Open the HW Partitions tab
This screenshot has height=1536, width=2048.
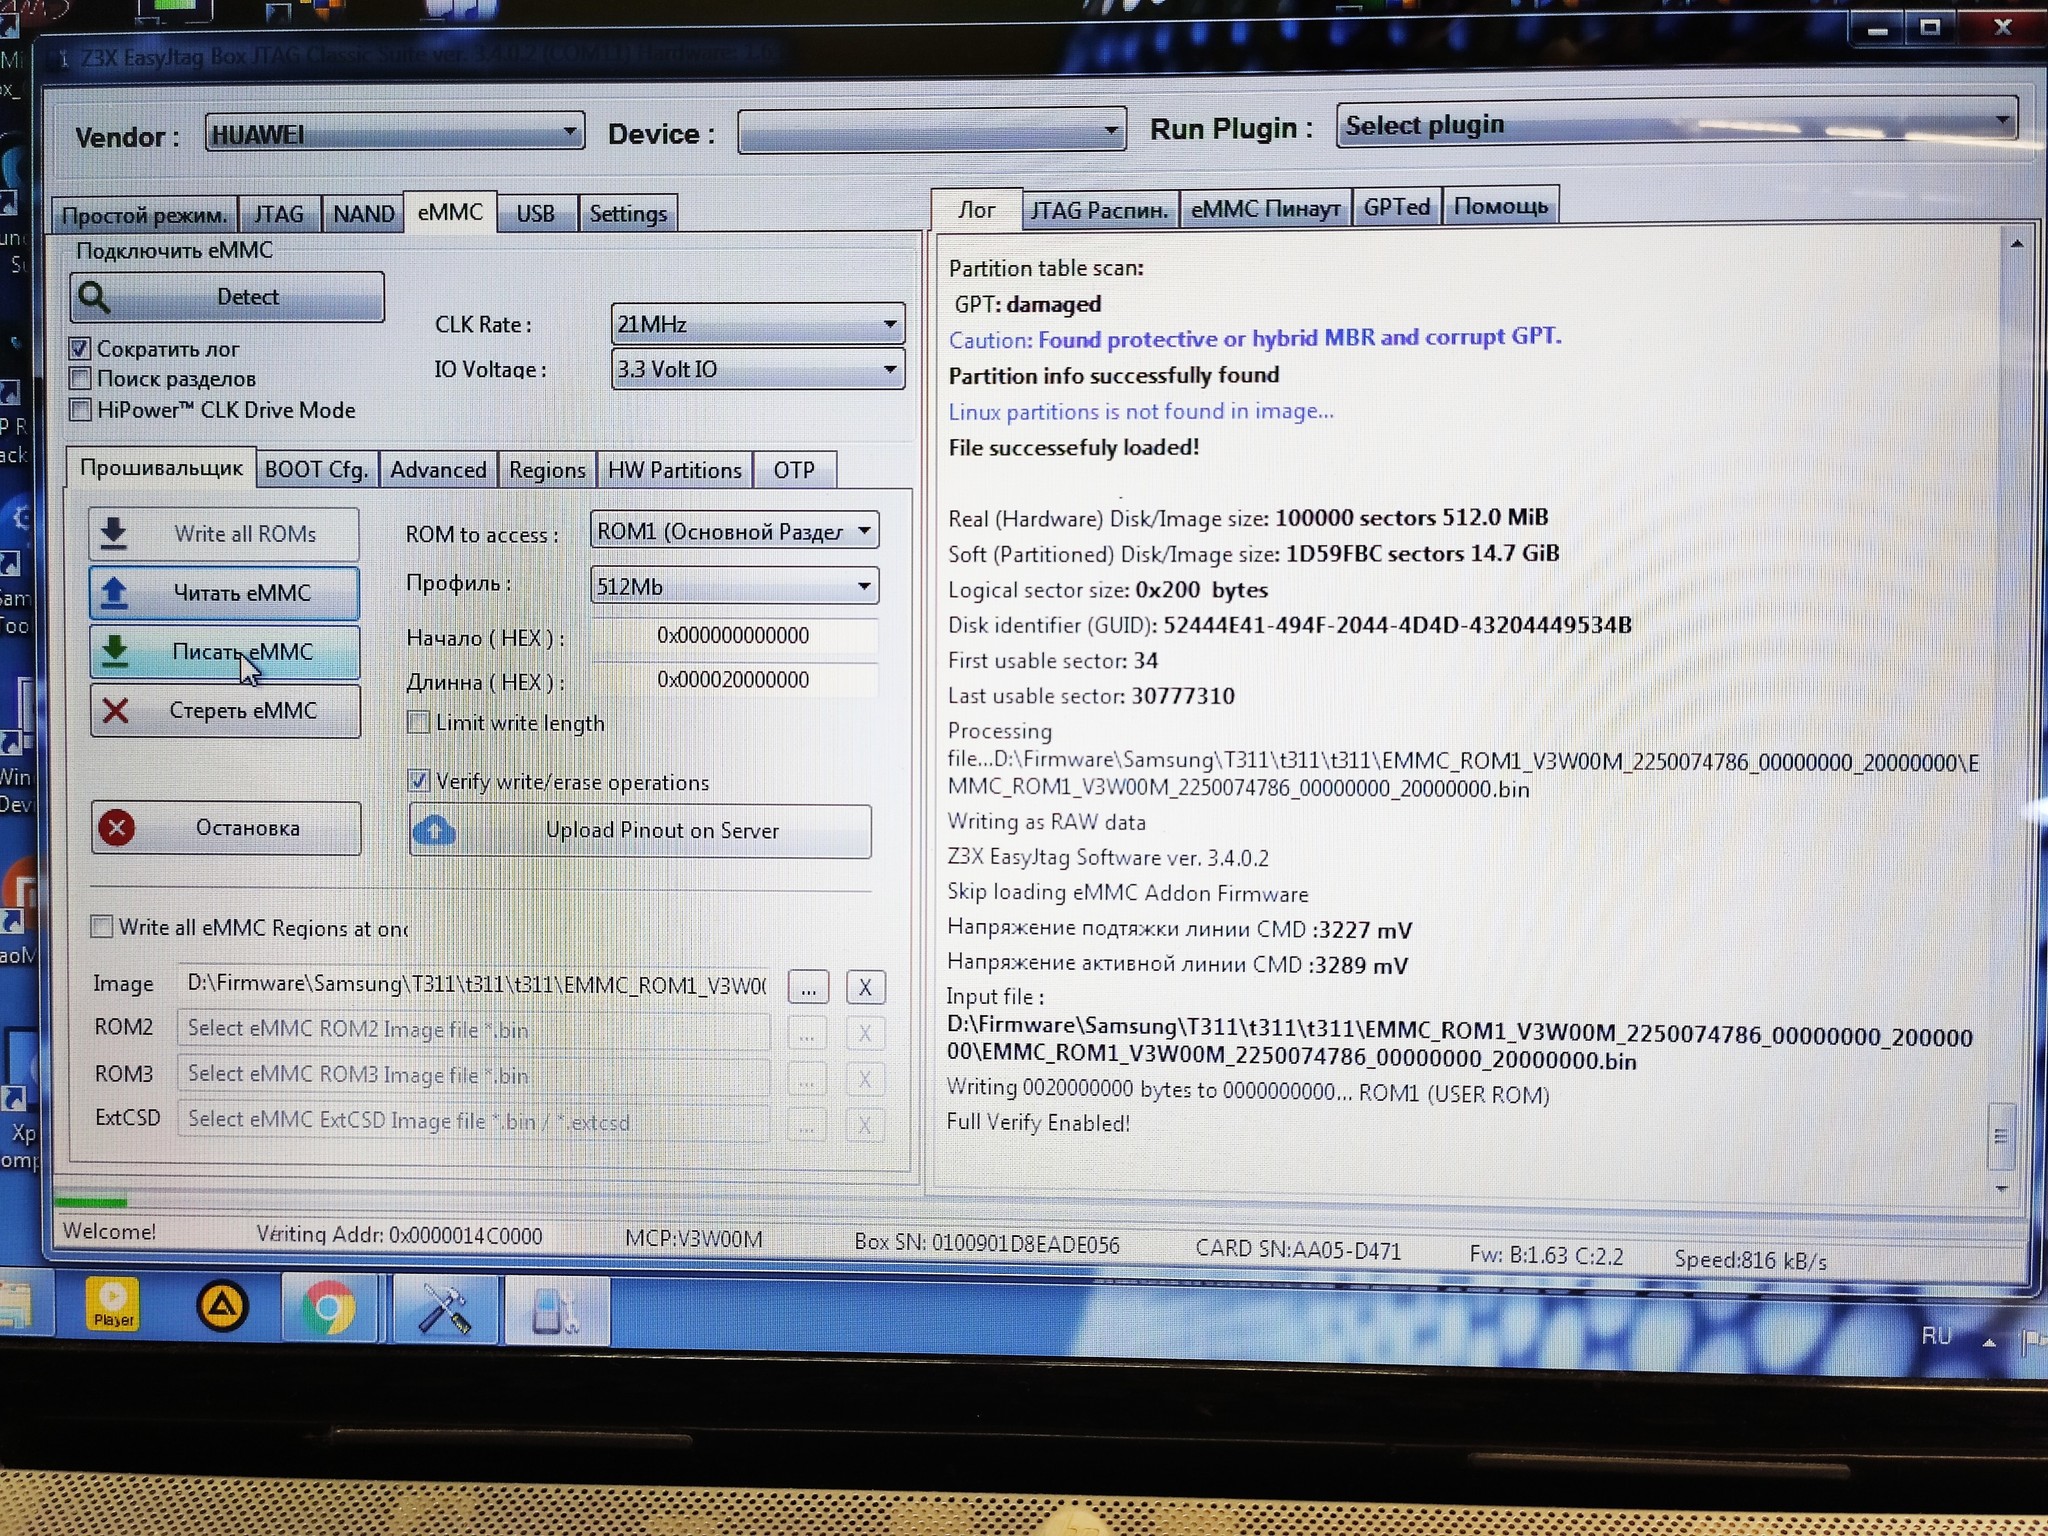[x=672, y=470]
